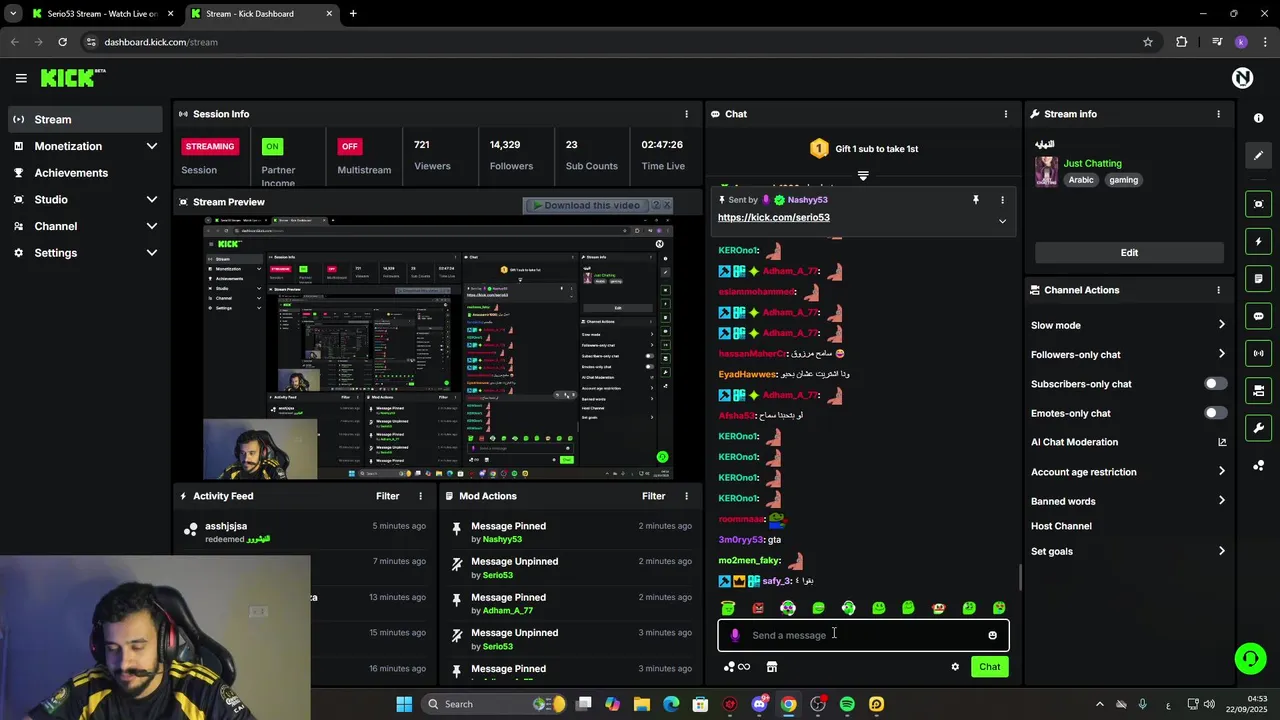The image size is (1280, 720).
Task: Open pinned message three-dot options
Action: [1002, 200]
